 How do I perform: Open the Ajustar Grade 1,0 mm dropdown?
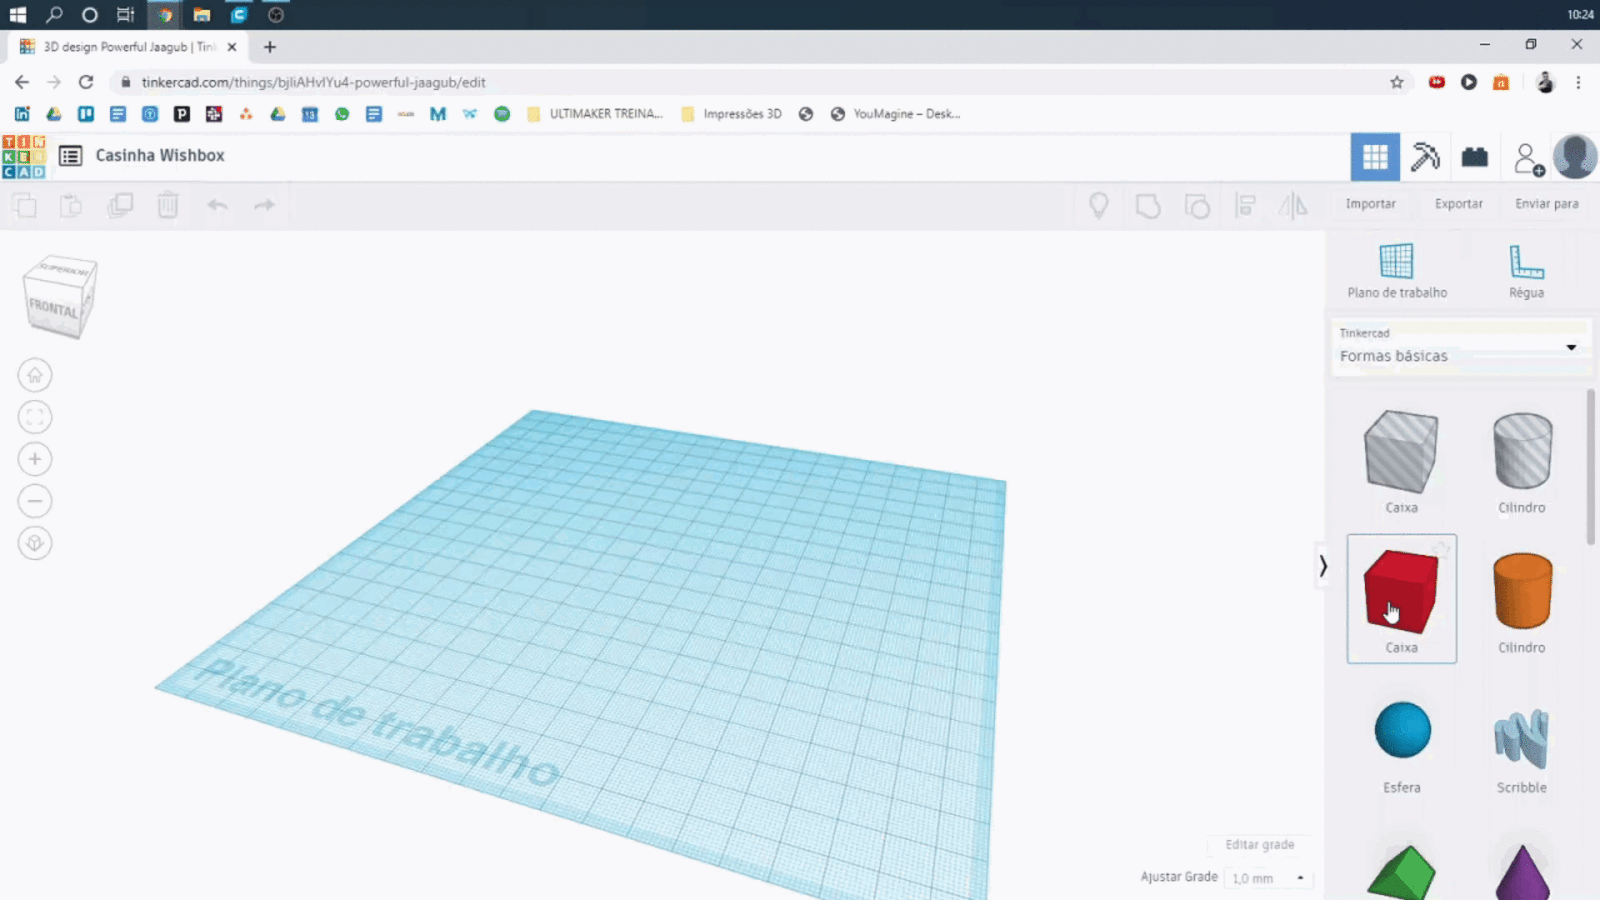pos(1268,878)
